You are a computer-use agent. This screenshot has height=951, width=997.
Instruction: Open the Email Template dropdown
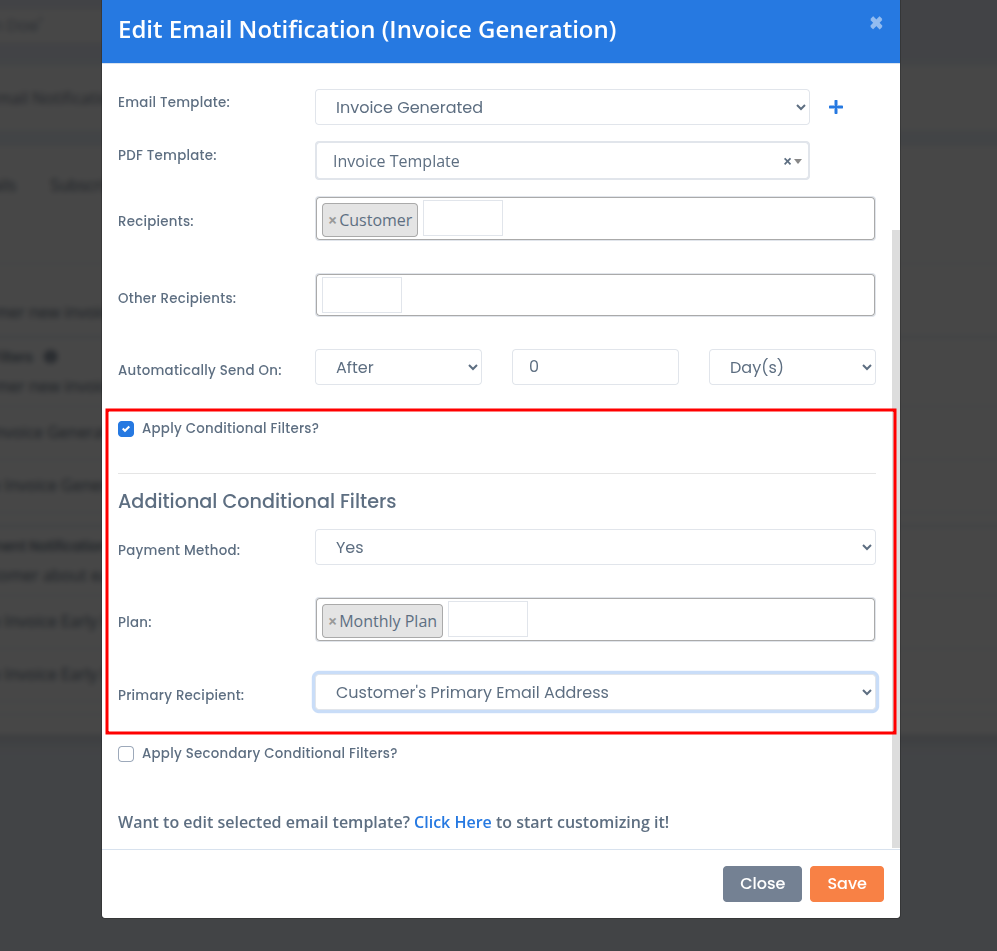point(561,107)
